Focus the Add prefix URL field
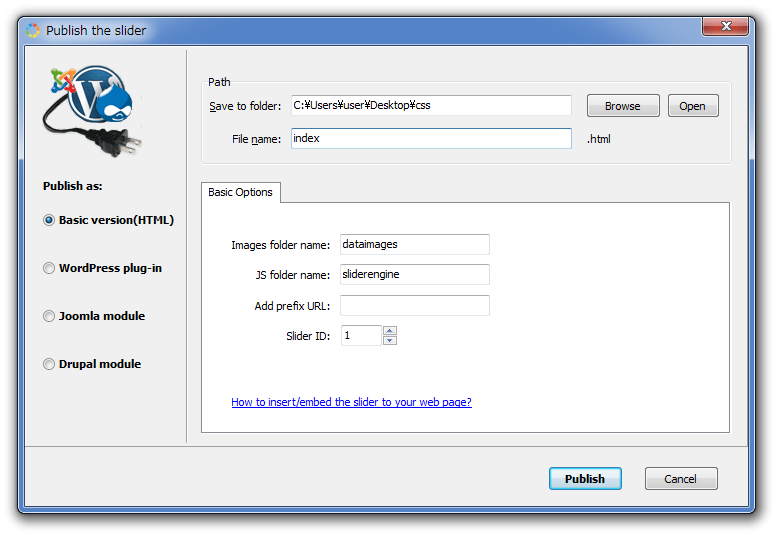Image resolution: width=776 pixels, height=535 pixels. point(415,305)
